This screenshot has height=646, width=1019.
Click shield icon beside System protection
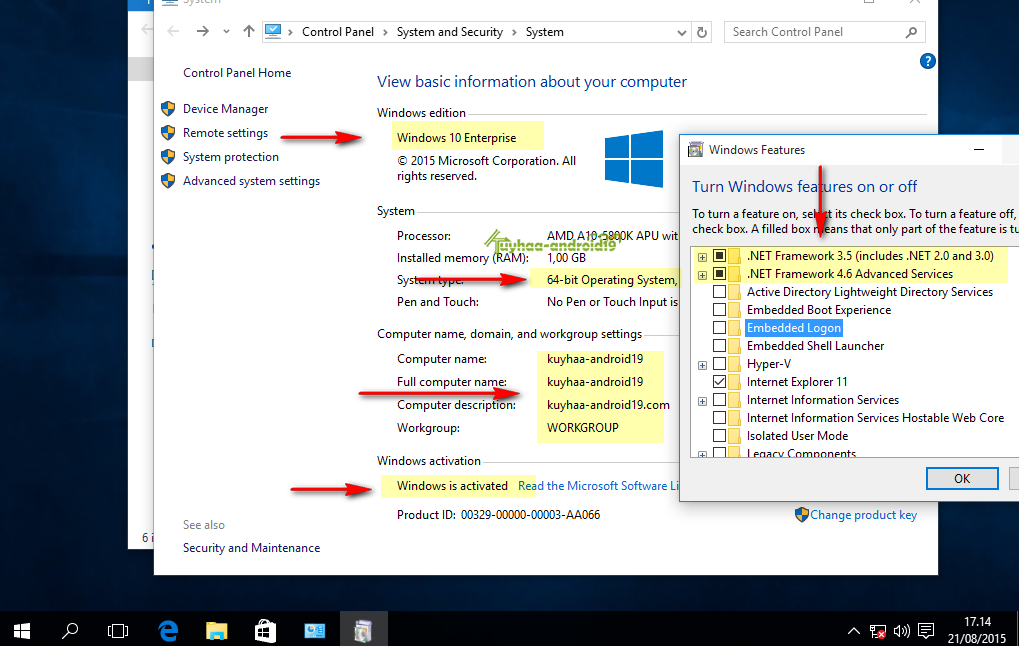168,157
